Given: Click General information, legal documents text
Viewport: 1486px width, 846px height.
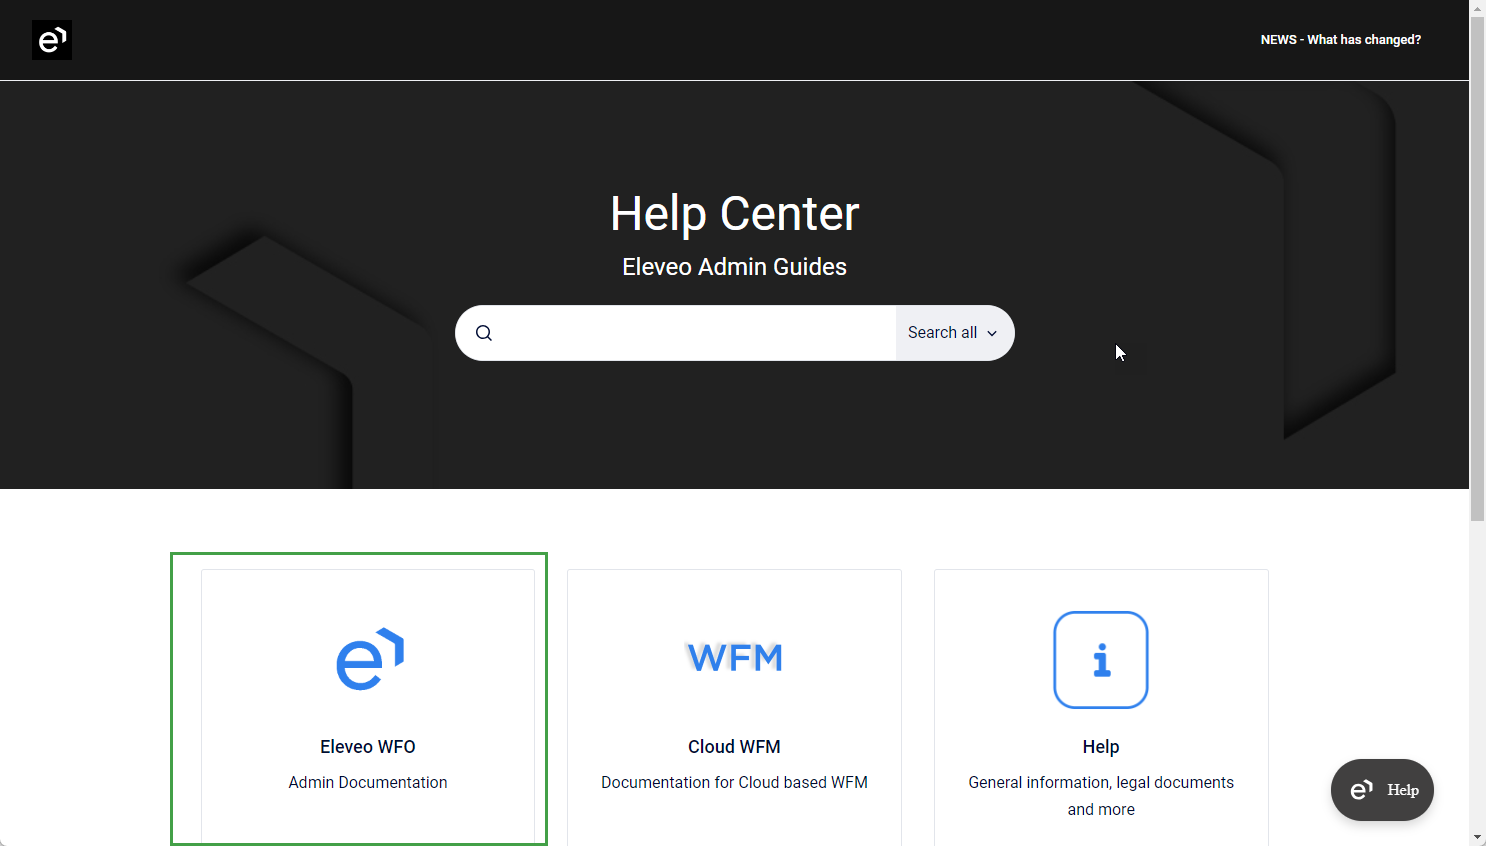Looking at the screenshot, I should coord(1101,782).
